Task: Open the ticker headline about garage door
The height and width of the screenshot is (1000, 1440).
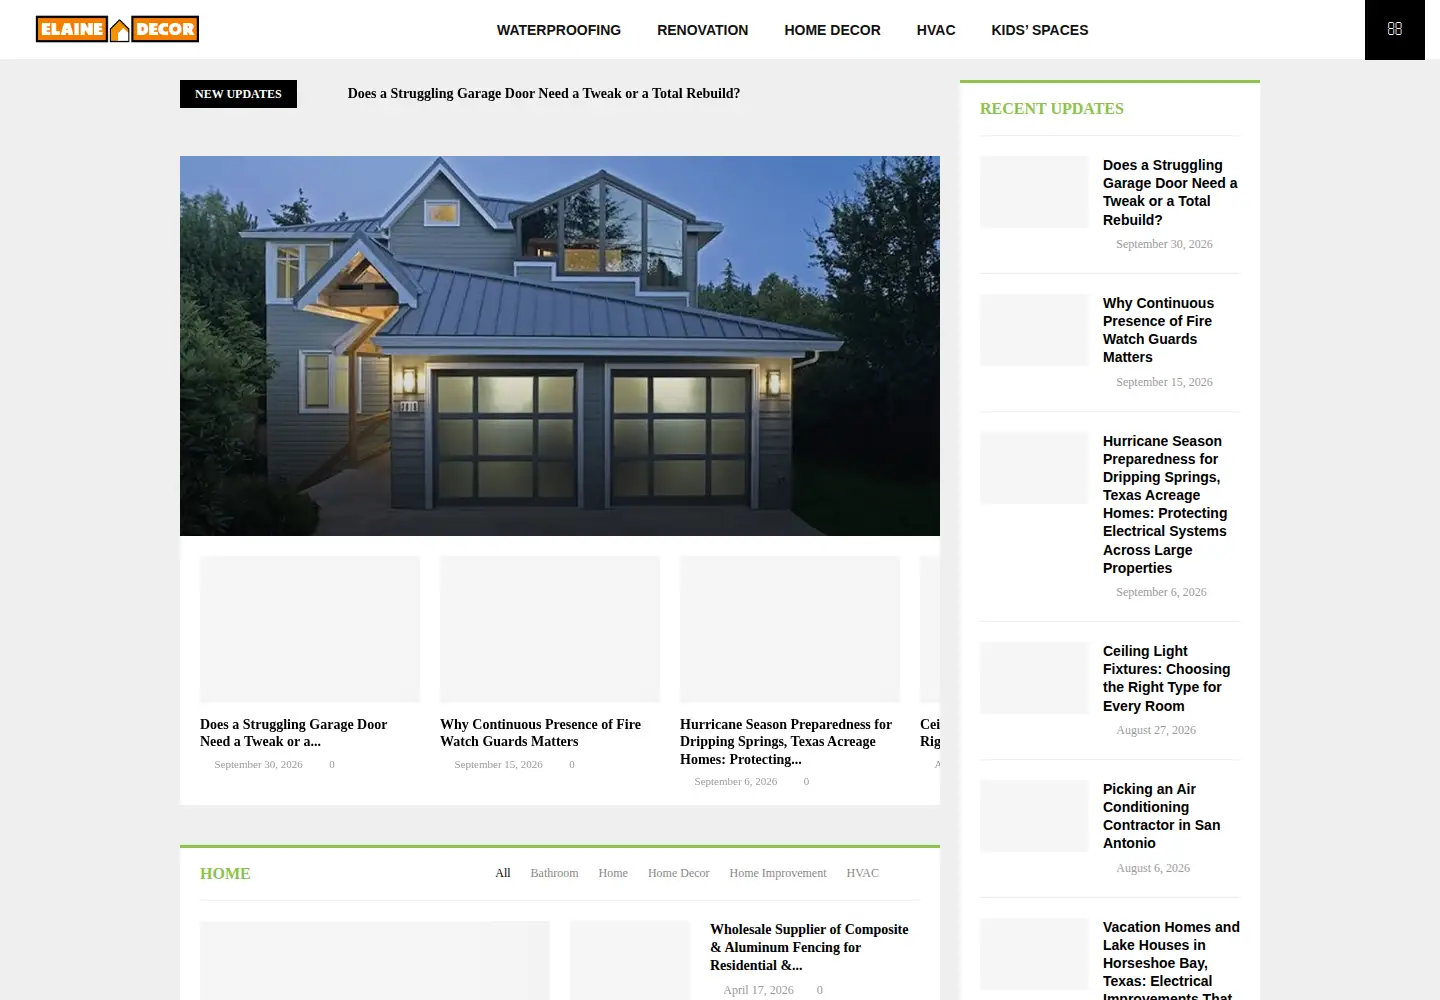Action: [544, 94]
